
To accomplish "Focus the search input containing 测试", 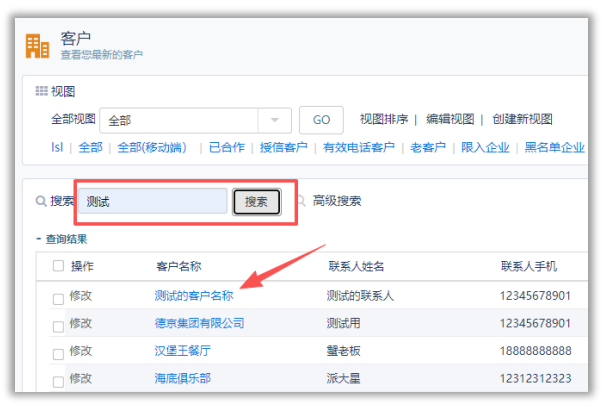I will pyautogui.click(x=154, y=201).
